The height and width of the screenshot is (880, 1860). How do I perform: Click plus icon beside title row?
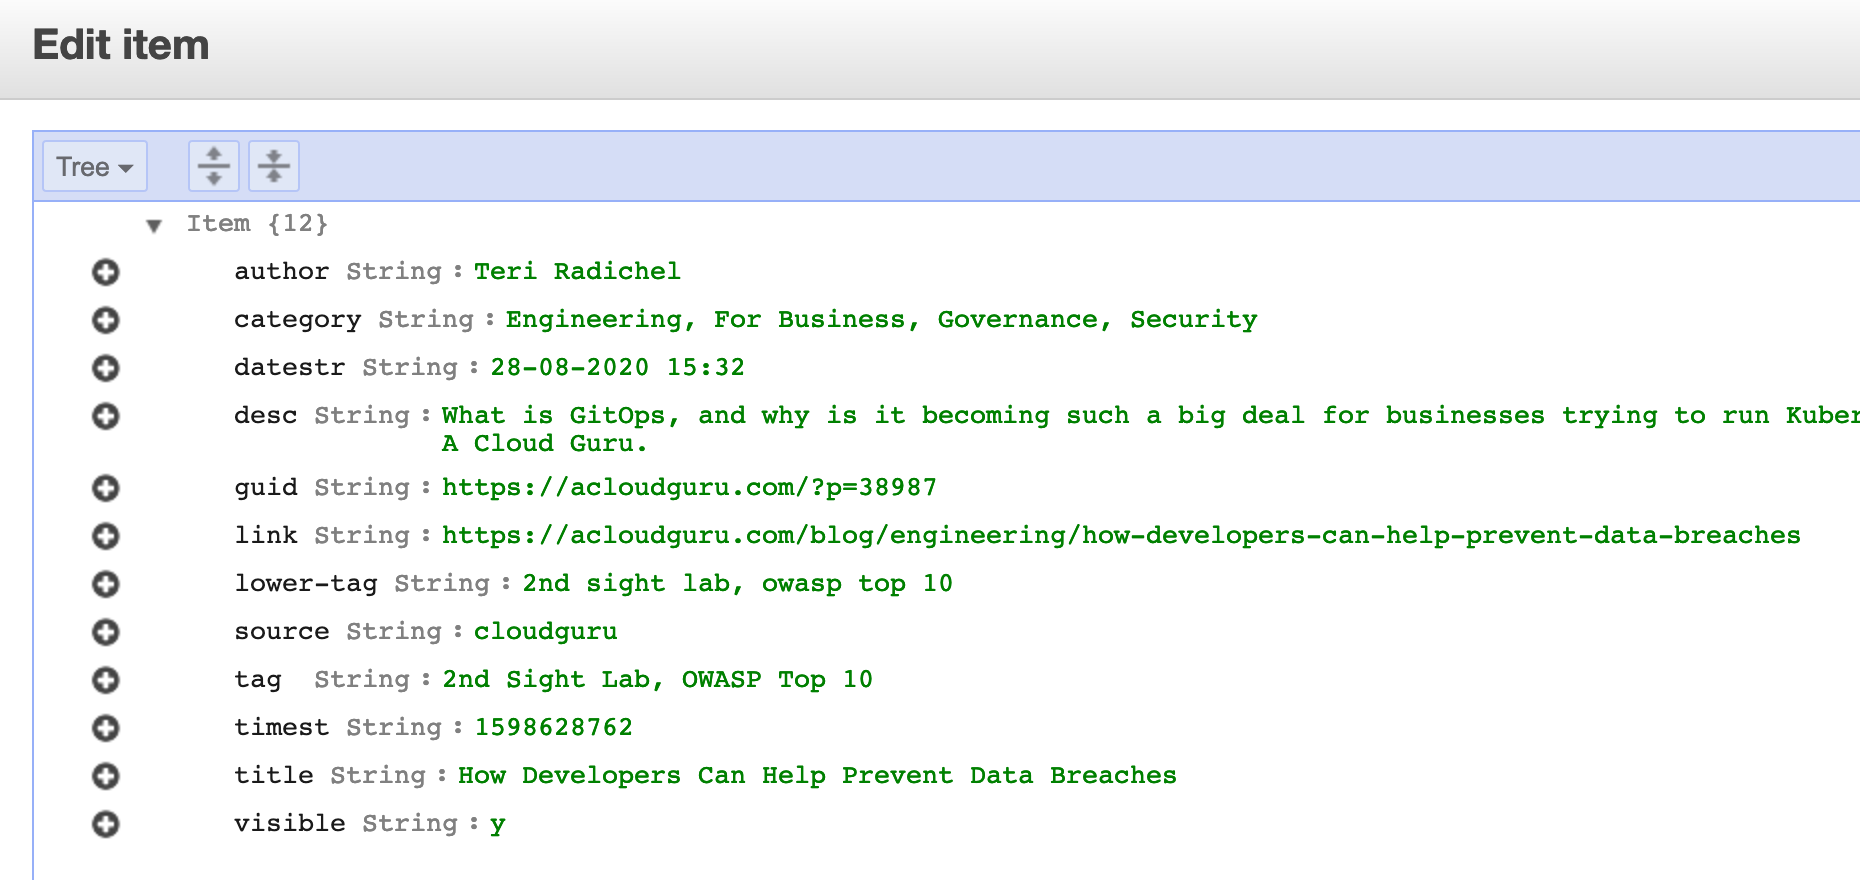pos(106,776)
